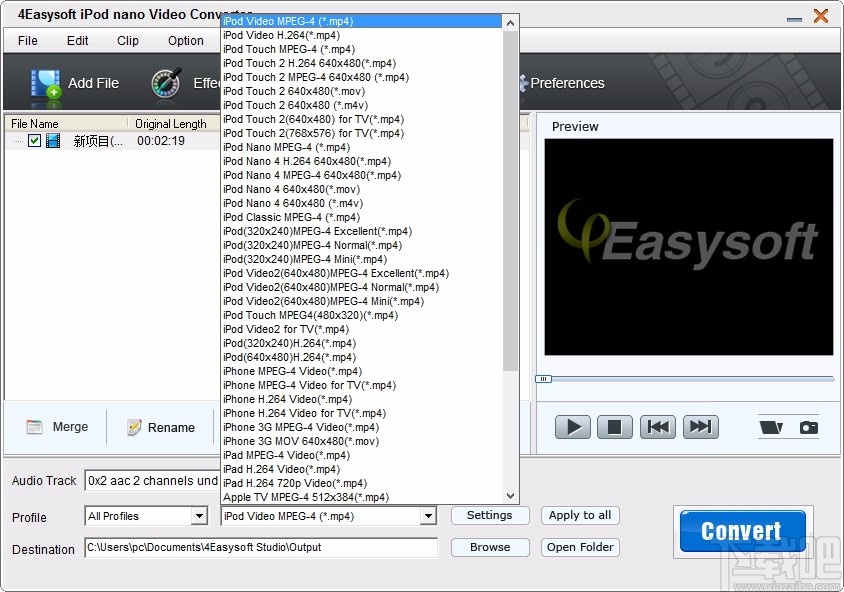The width and height of the screenshot is (844, 592).
Task: Open the Clip menu
Action: point(127,41)
